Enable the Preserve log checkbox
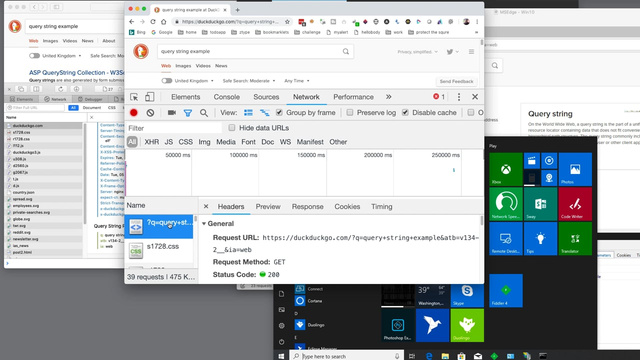The height and width of the screenshot is (360, 640). [350, 112]
